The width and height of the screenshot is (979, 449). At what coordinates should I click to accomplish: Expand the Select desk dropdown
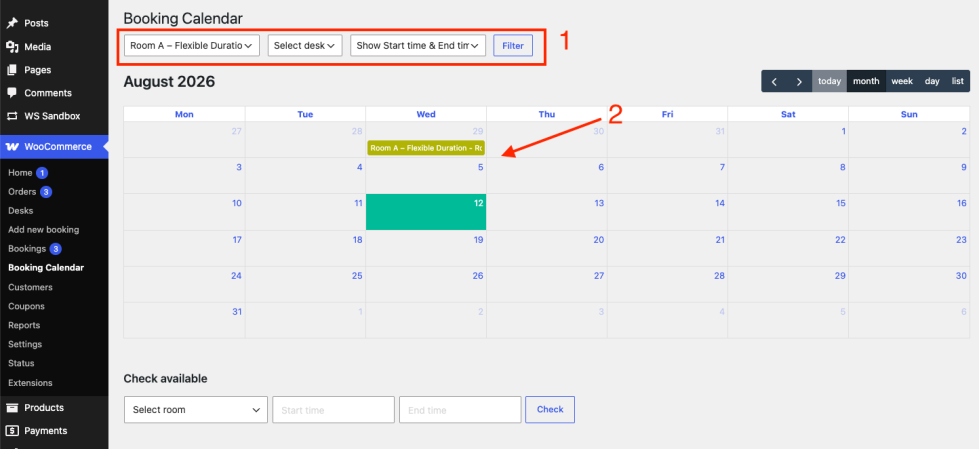pyautogui.click(x=305, y=46)
